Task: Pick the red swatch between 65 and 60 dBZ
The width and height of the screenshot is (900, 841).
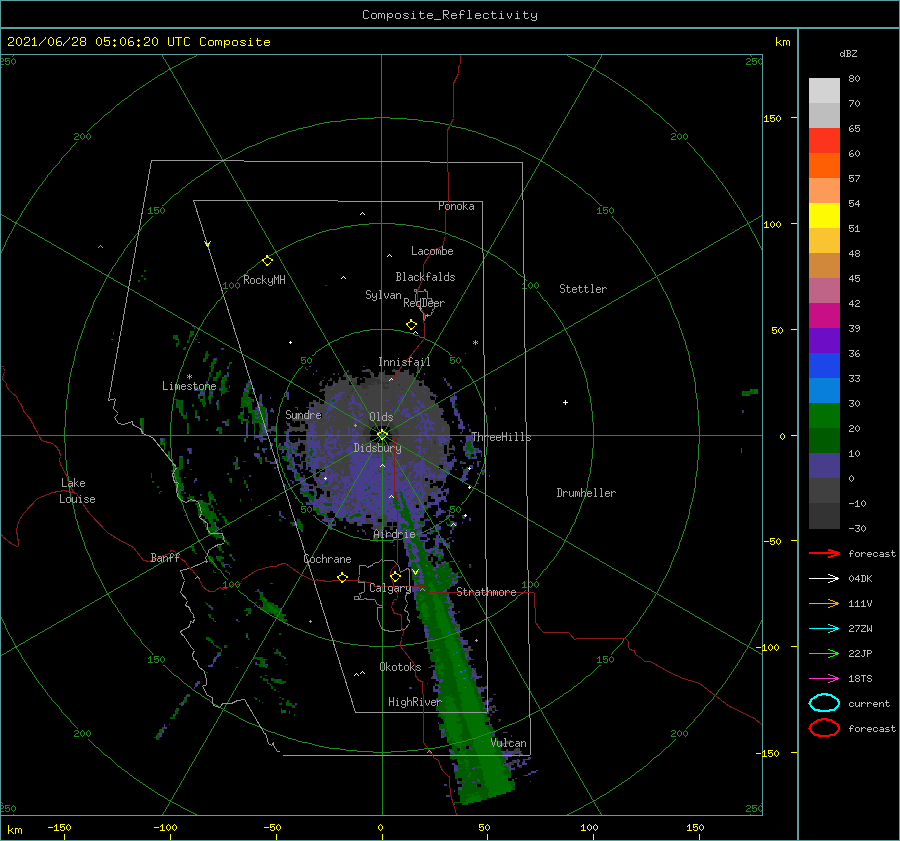Action: pyautogui.click(x=824, y=141)
